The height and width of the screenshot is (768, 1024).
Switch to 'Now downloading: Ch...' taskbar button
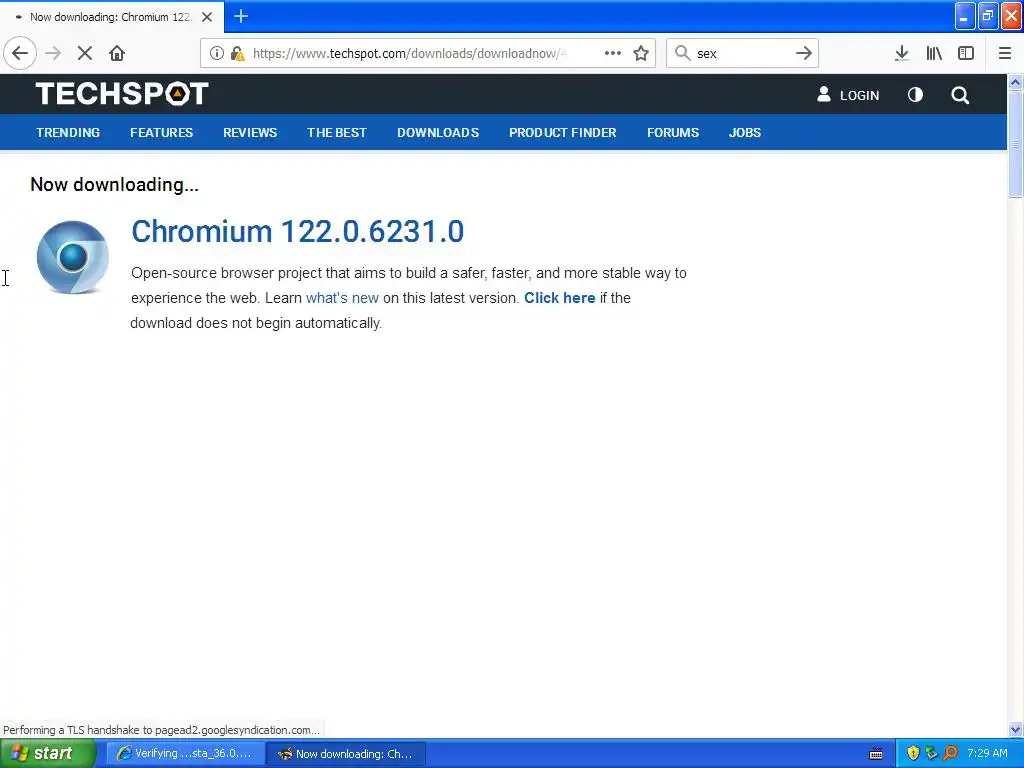coord(347,754)
